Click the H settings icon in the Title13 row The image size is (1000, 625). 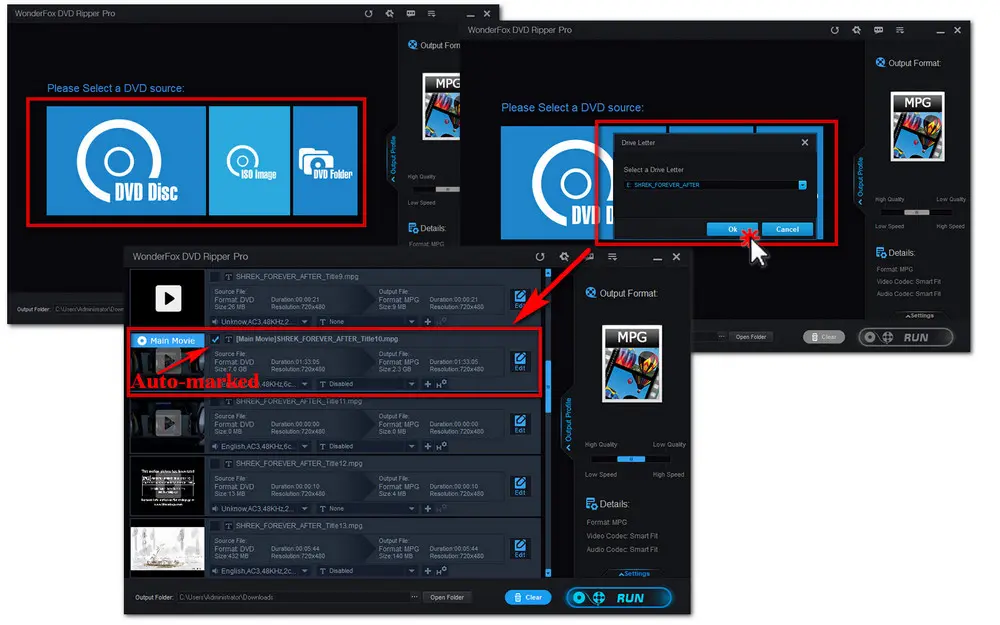click(x=441, y=571)
